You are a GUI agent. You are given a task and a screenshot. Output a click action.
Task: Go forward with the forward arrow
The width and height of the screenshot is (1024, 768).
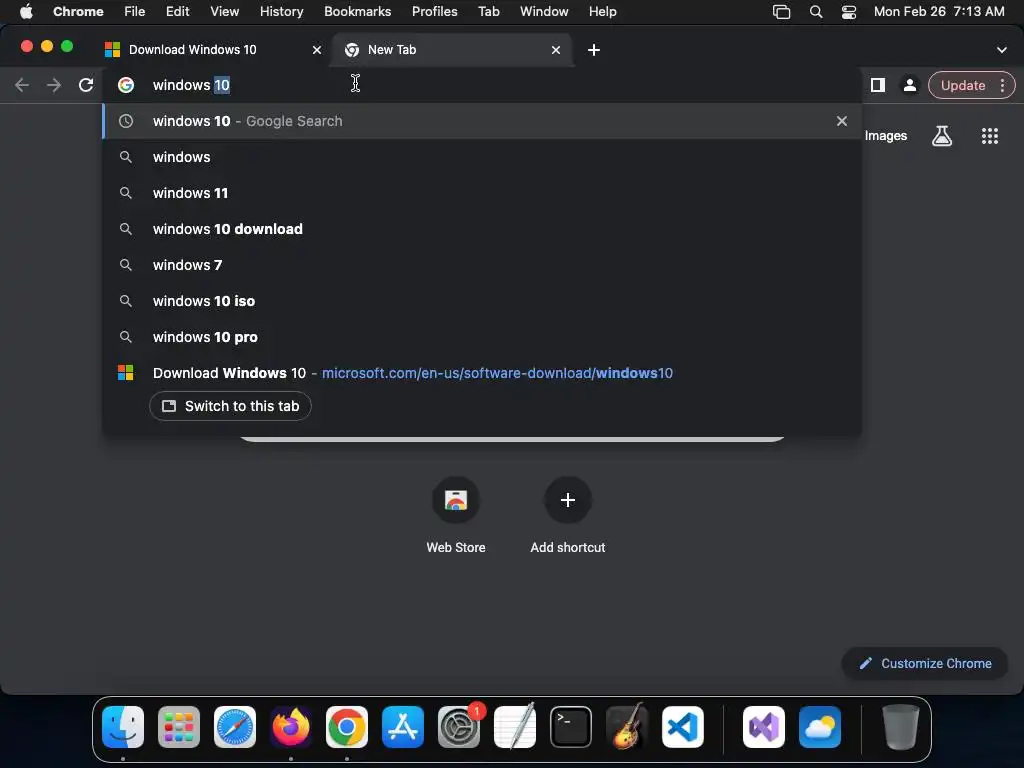[x=54, y=85]
